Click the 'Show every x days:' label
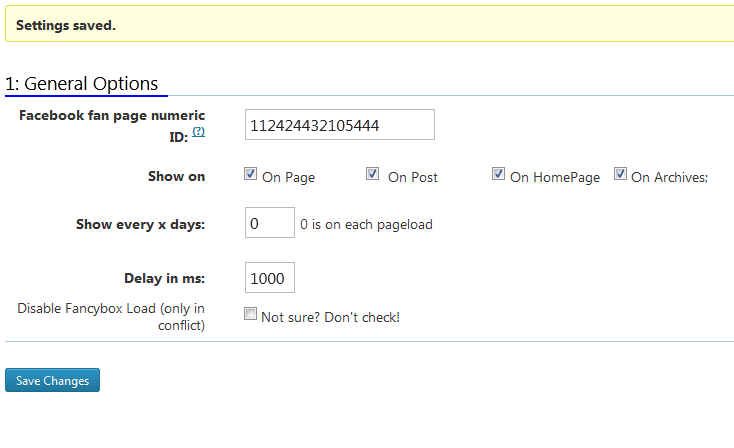734x448 pixels. (x=140, y=225)
